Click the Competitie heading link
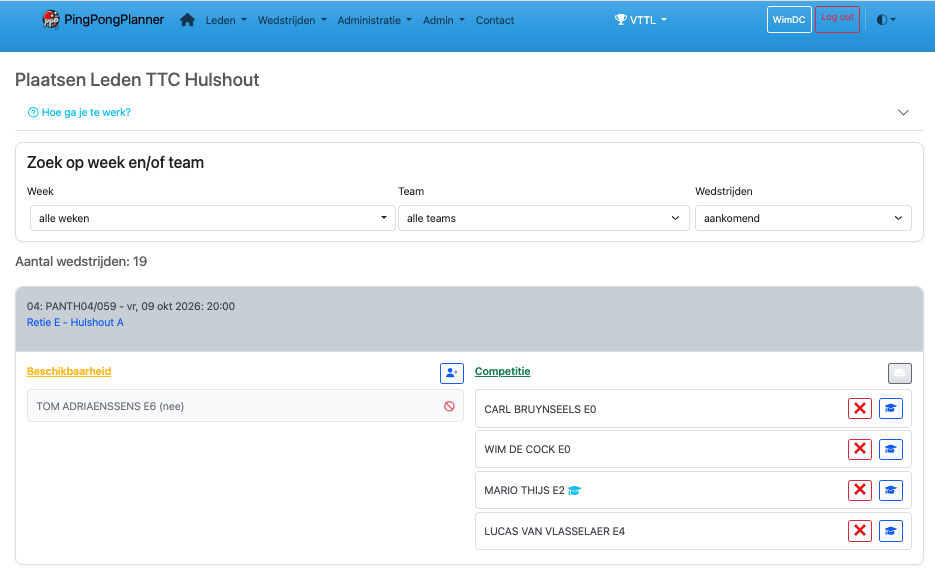The width and height of the screenshot is (935, 577). coord(503,371)
